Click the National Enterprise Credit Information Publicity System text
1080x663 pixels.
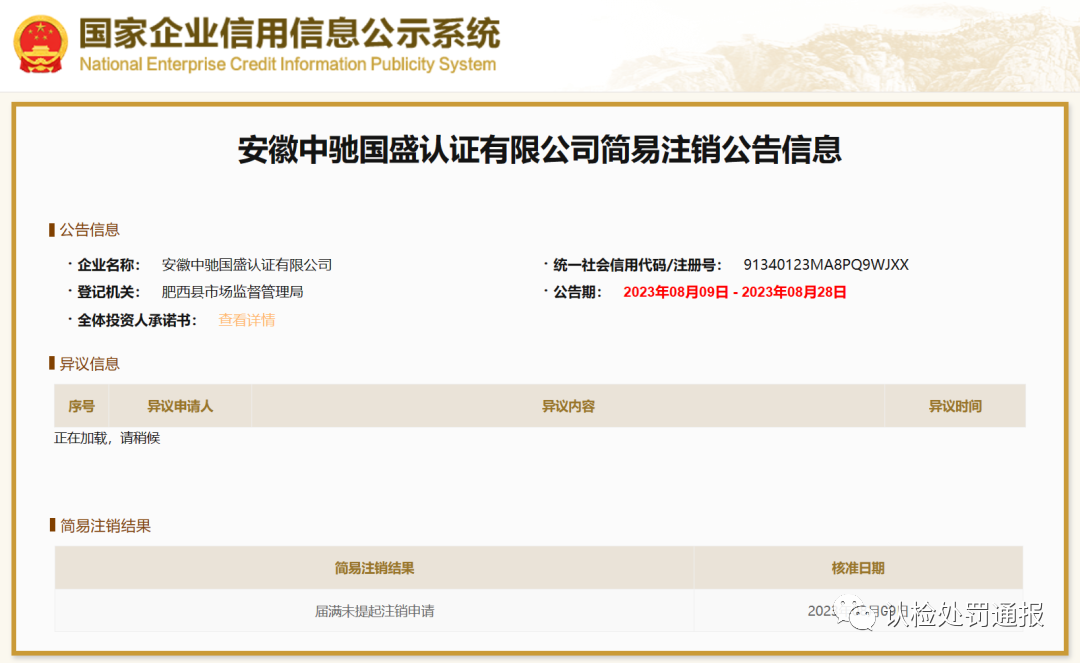click(288, 64)
